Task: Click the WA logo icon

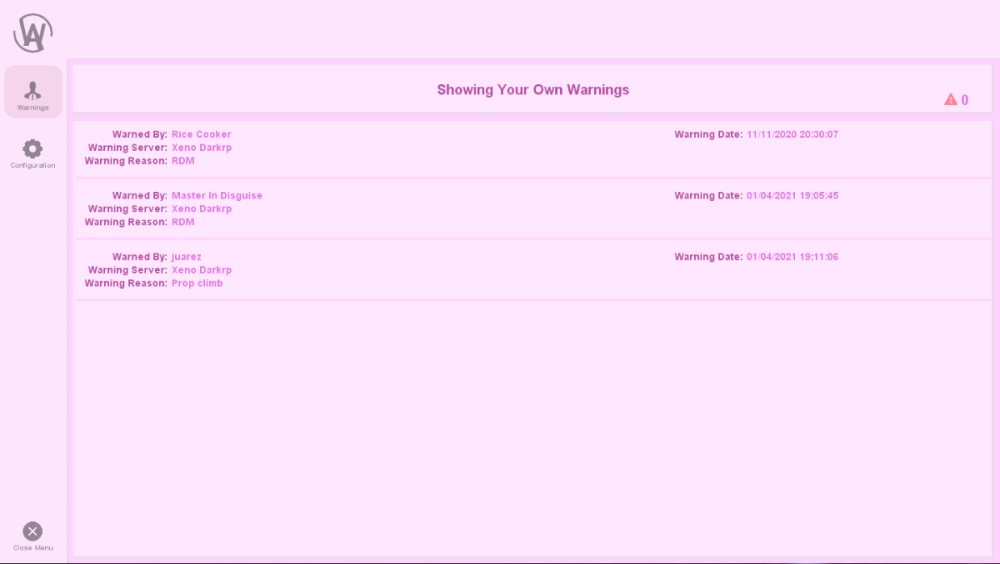Action: [x=32, y=33]
